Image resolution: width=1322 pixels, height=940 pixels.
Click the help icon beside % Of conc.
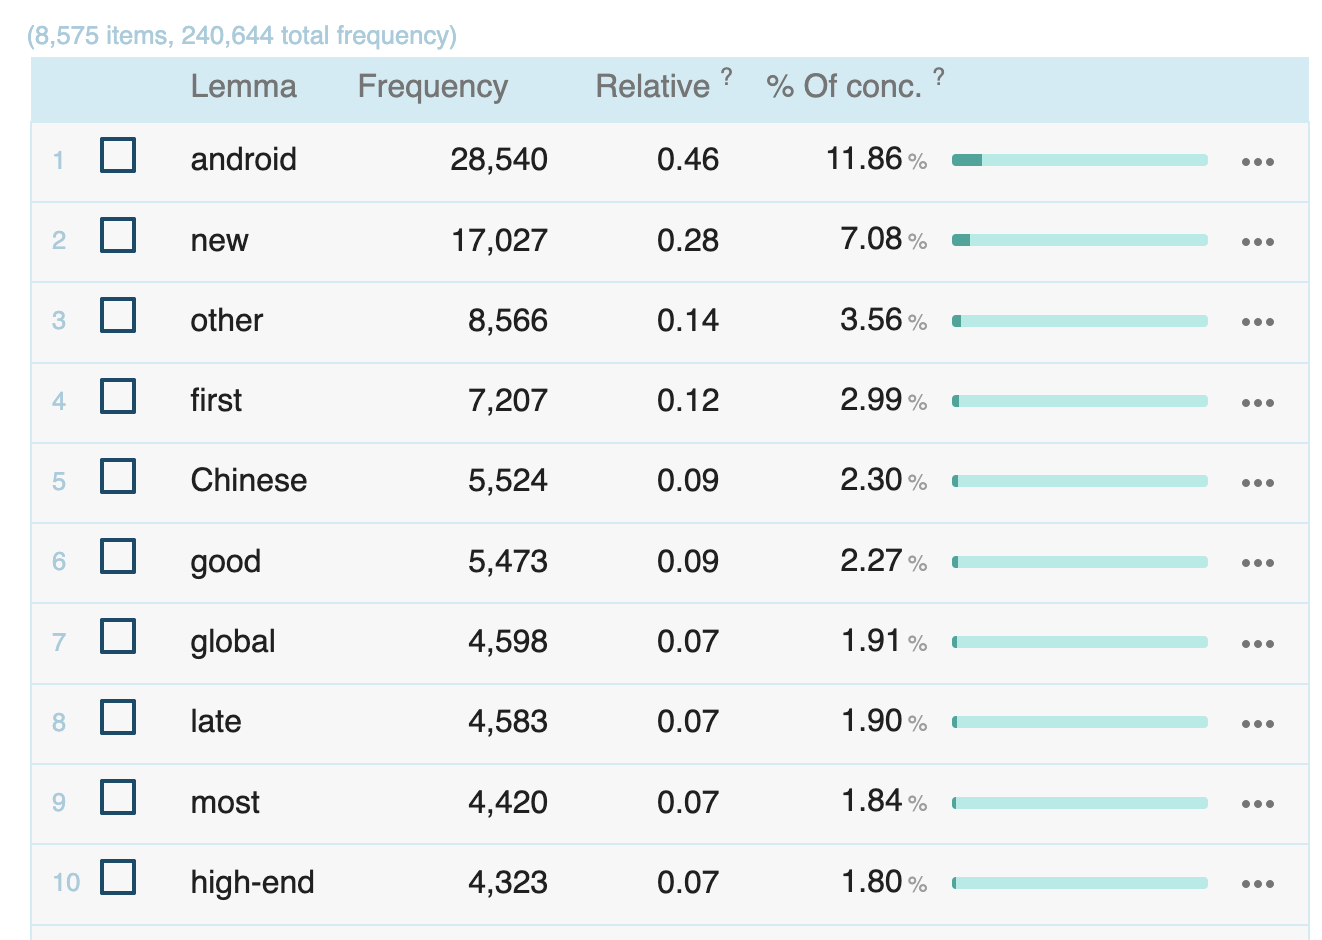tap(938, 76)
